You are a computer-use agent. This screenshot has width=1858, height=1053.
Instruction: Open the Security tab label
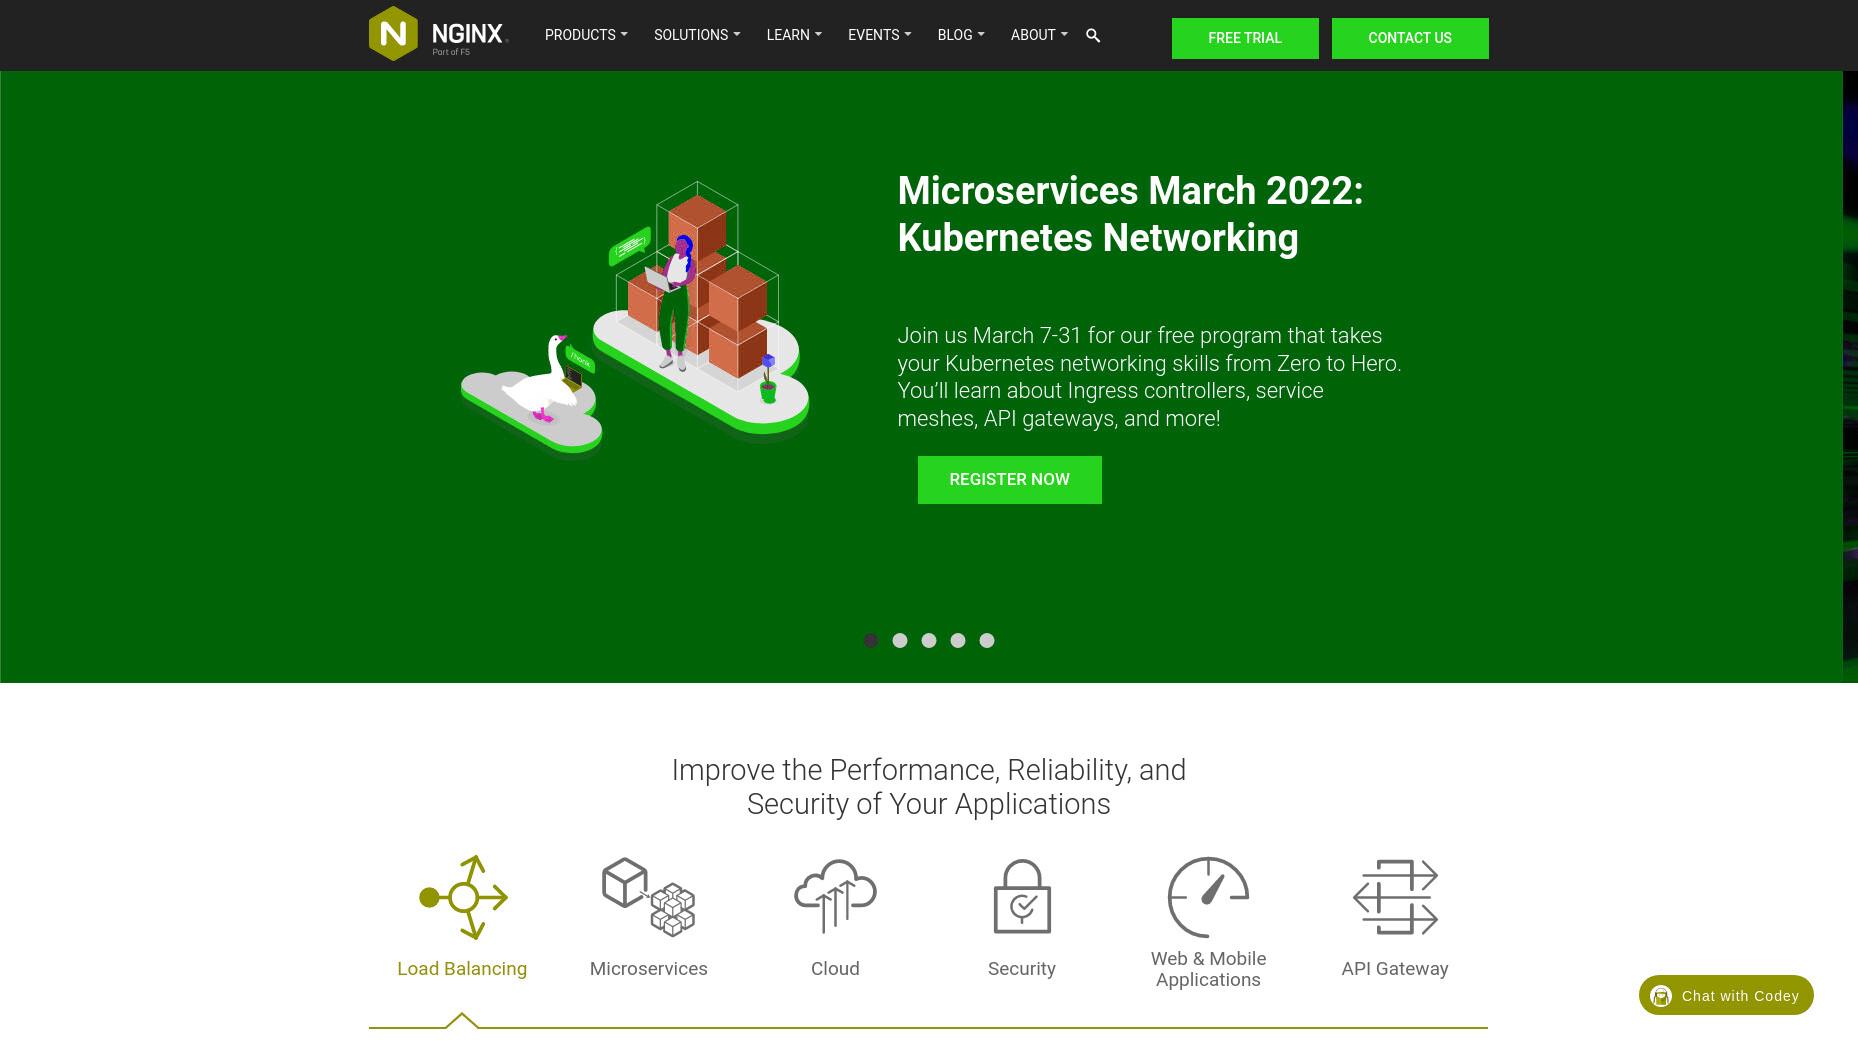[x=1022, y=969]
